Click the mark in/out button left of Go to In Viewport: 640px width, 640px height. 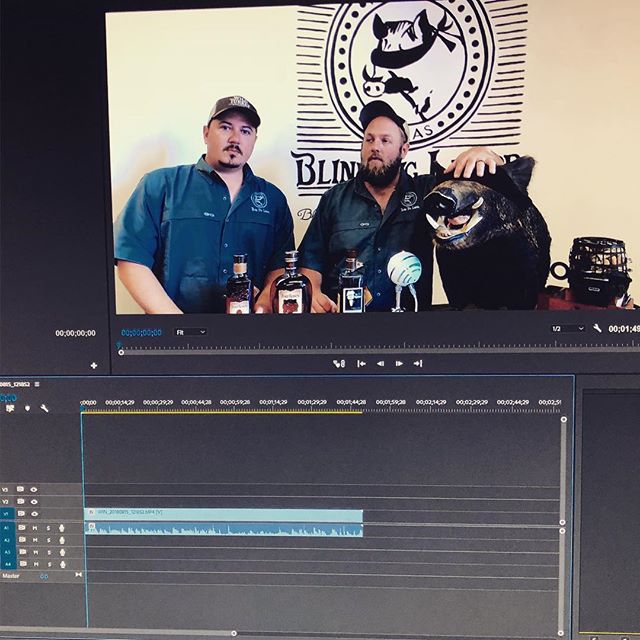click(x=339, y=363)
